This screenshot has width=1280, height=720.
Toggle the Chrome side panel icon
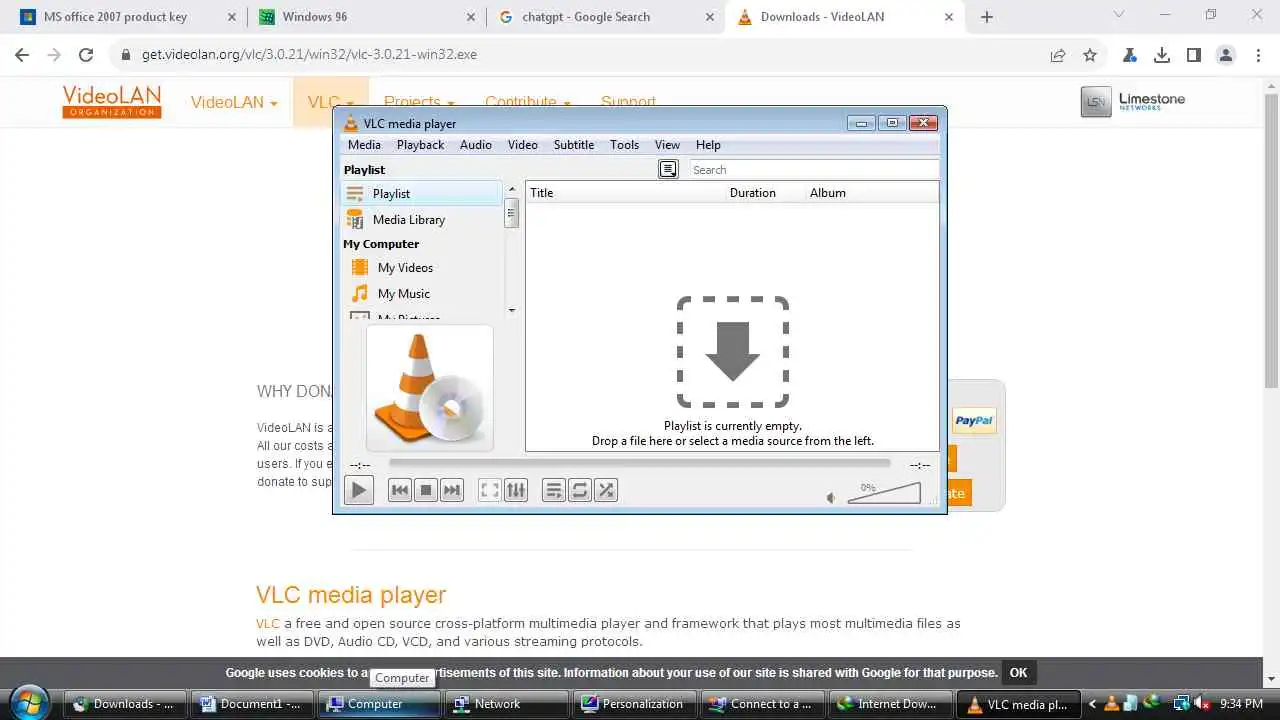click(x=1194, y=55)
